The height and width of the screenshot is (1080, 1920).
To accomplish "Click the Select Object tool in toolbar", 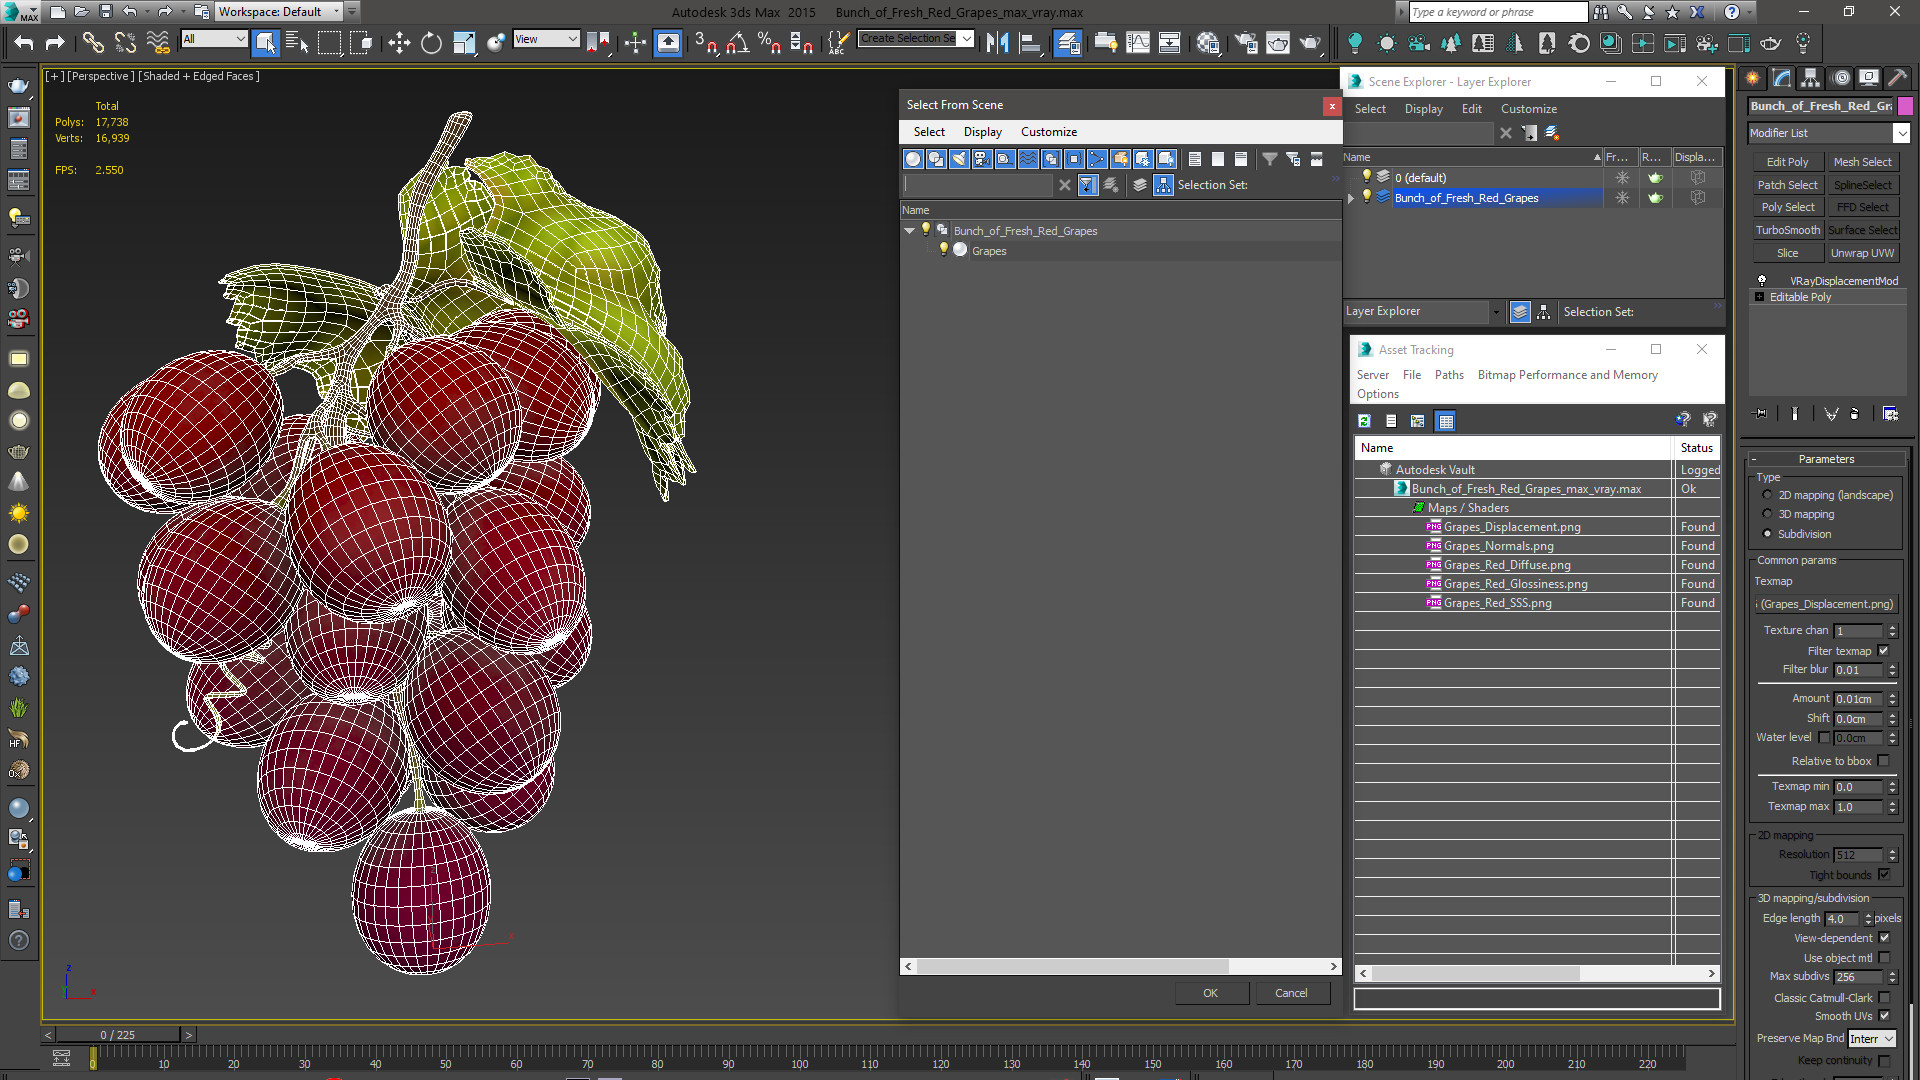I will pyautogui.click(x=265, y=43).
